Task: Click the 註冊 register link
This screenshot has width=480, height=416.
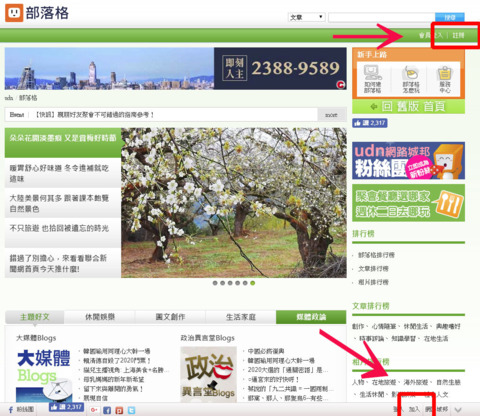Action: 458,35
